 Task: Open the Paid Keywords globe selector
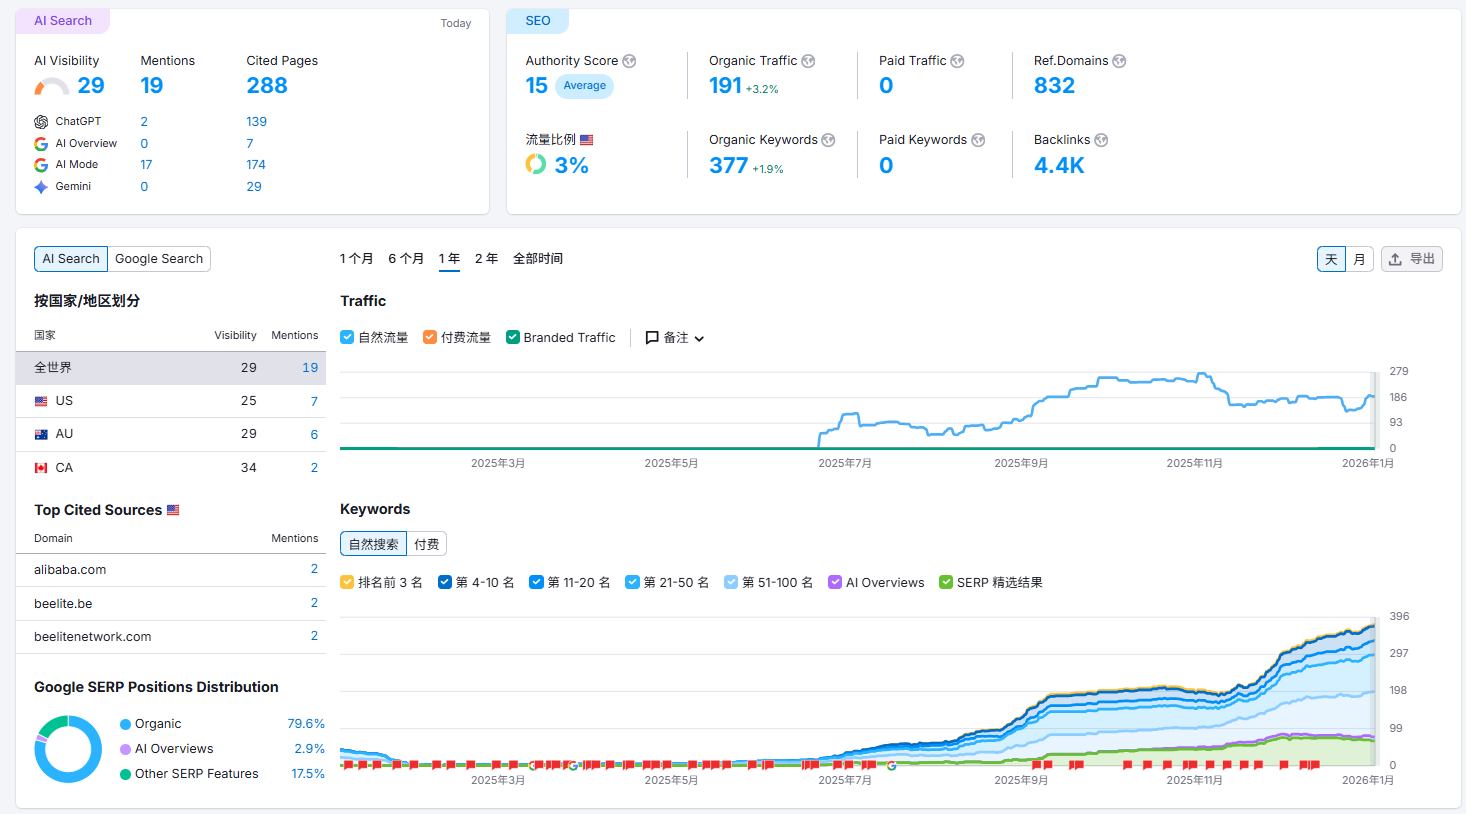(978, 140)
